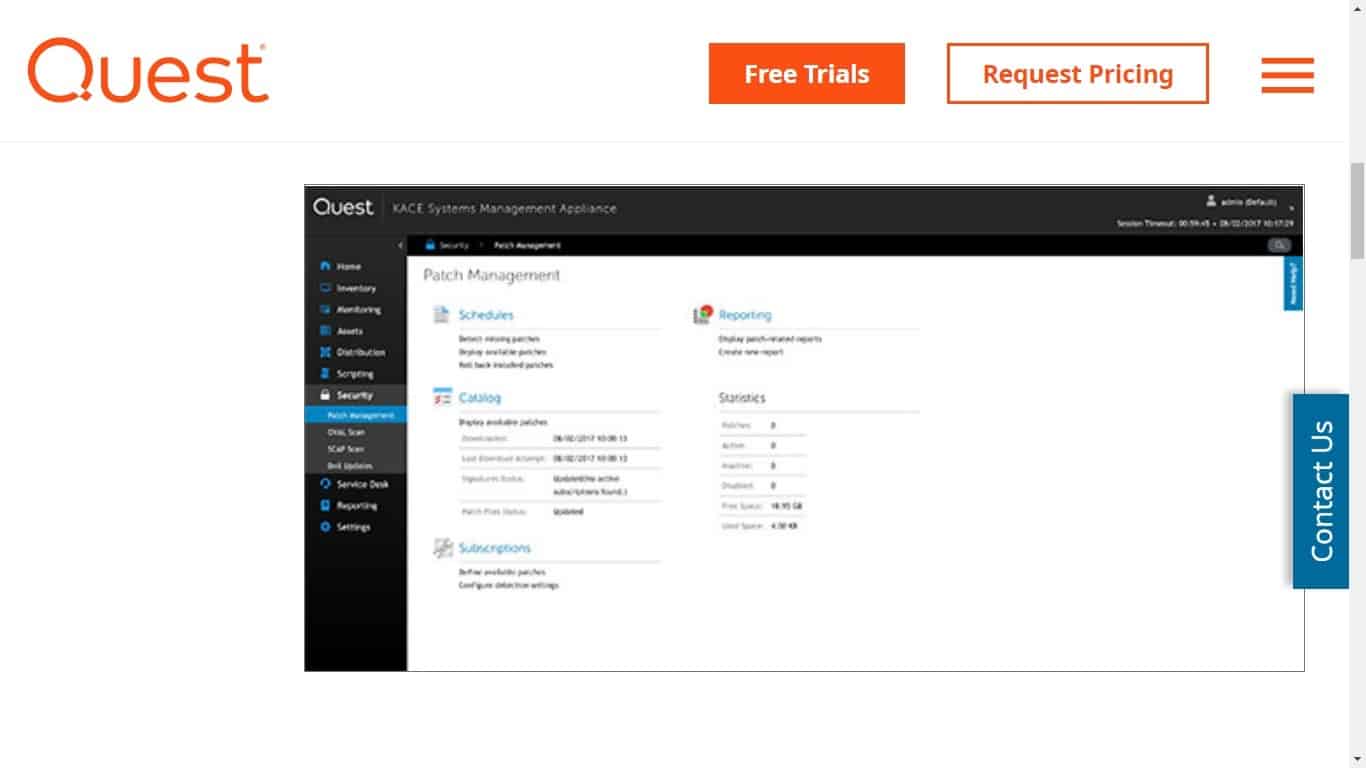The image size is (1366, 768).
Task: Collapse the sidebar using the arrow
Action: coord(400,245)
